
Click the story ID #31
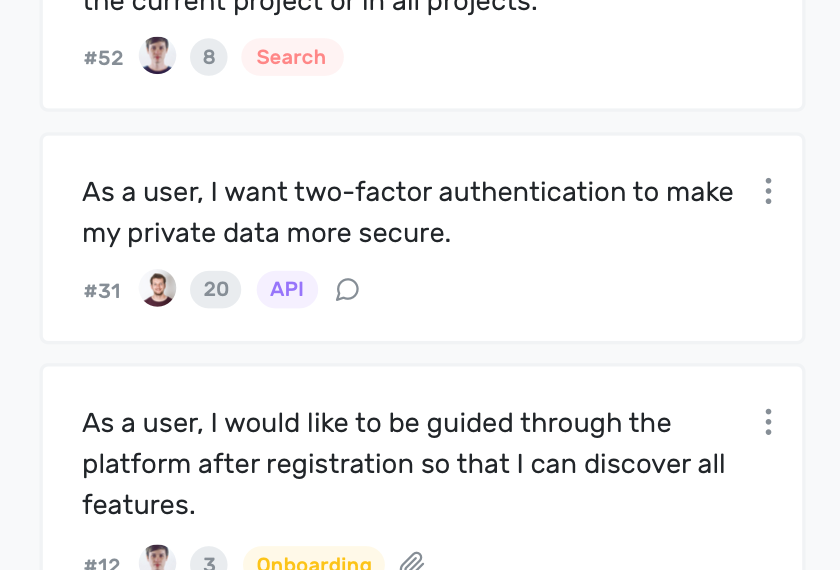coord(102,291)
